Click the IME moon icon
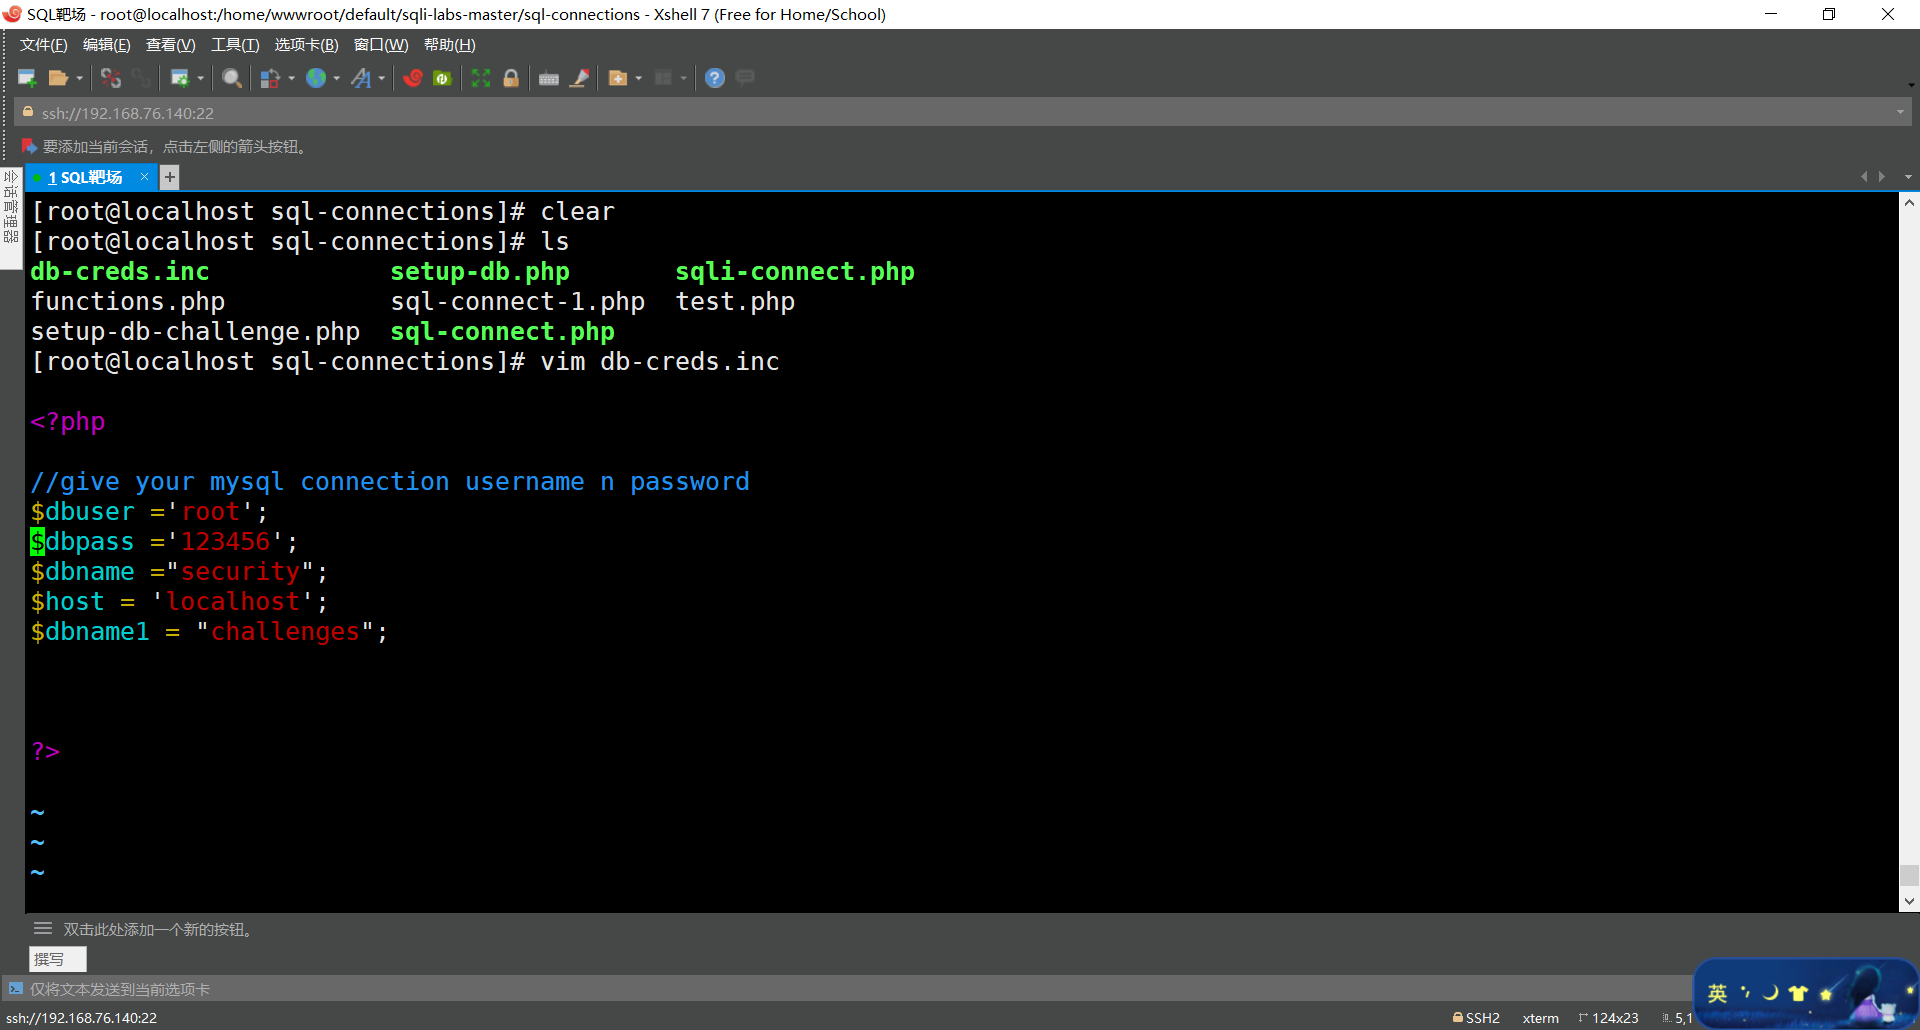 coord(1771,993)
